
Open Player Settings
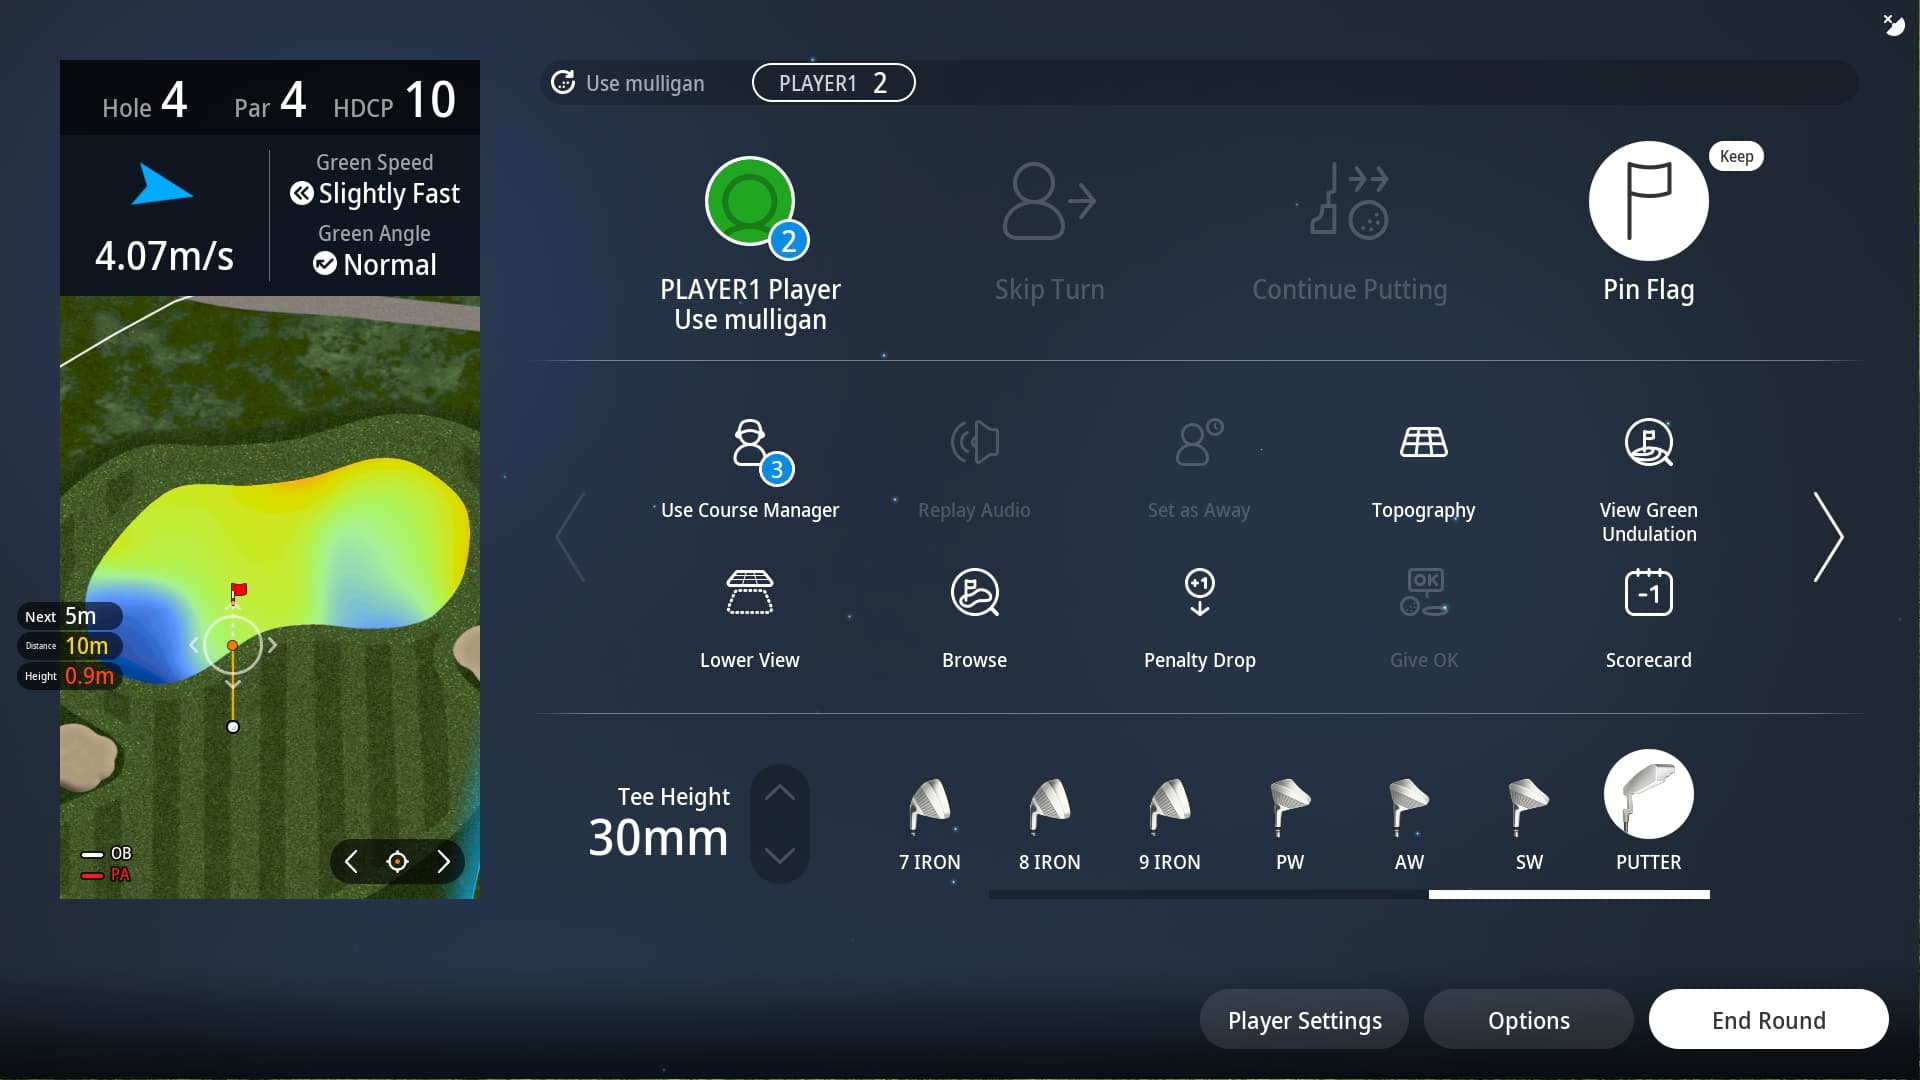(x=1304, y=1020)
